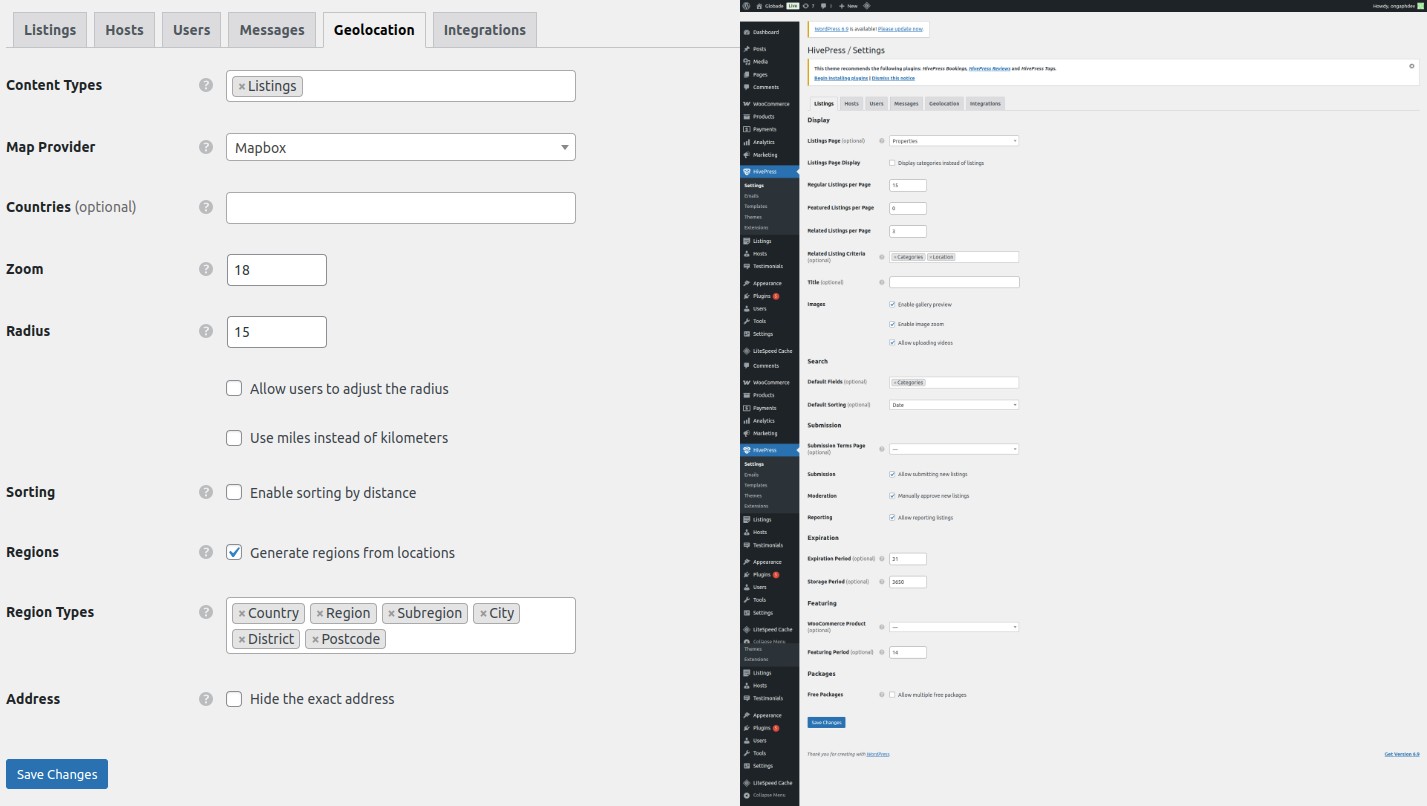Open the Map Provider dropdown showing Mapbox

(x=400, y=147)
